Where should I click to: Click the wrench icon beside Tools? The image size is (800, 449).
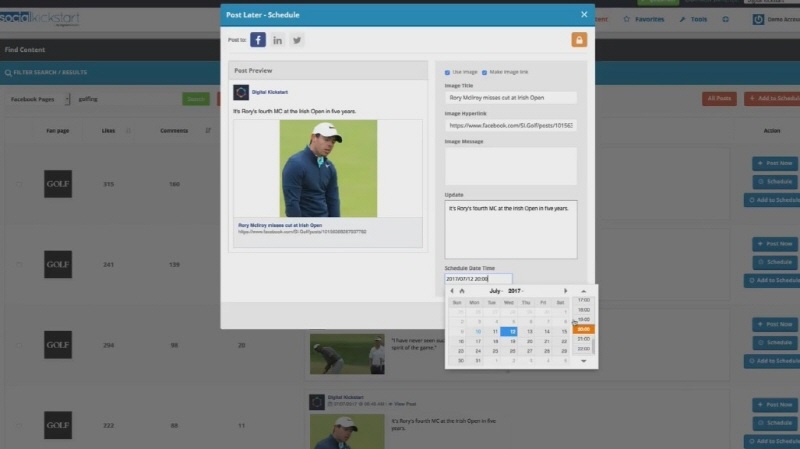pyautogui.click(x=683, y=19)
